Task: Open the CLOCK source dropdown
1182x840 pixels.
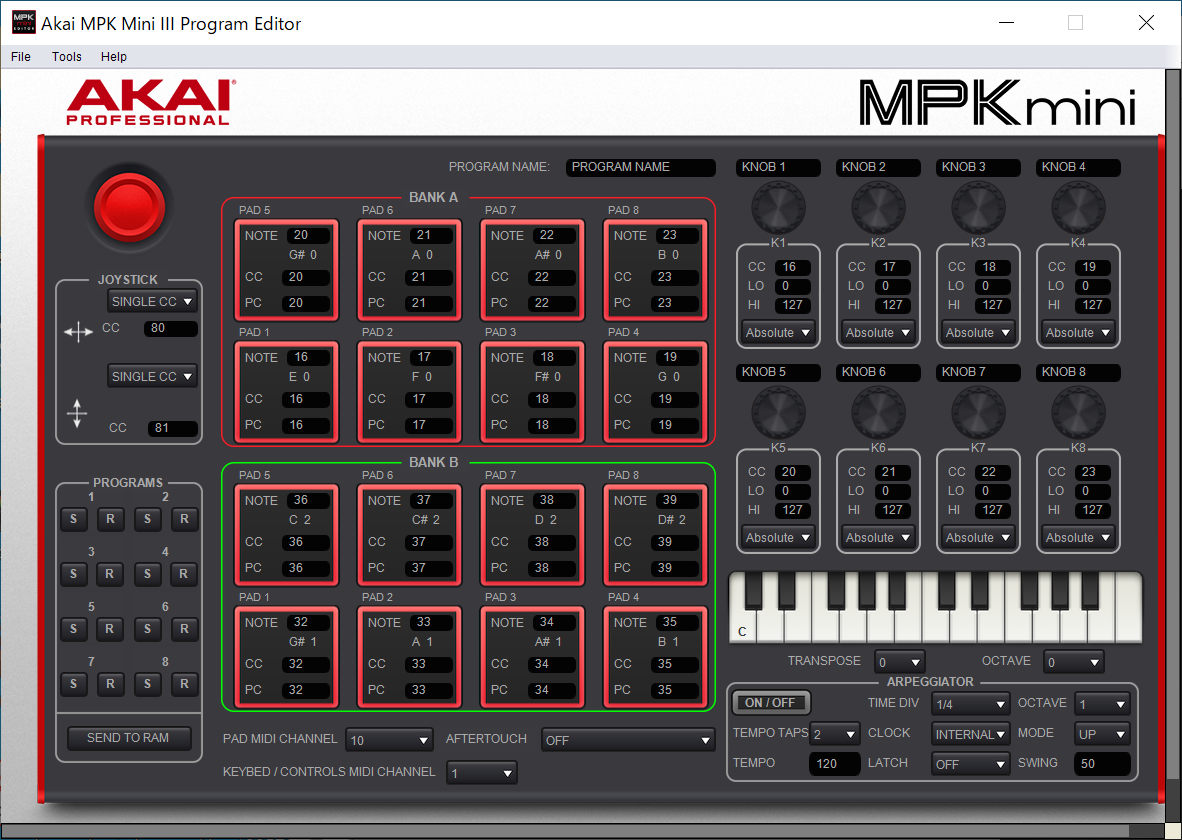Action: click(970, 733)
